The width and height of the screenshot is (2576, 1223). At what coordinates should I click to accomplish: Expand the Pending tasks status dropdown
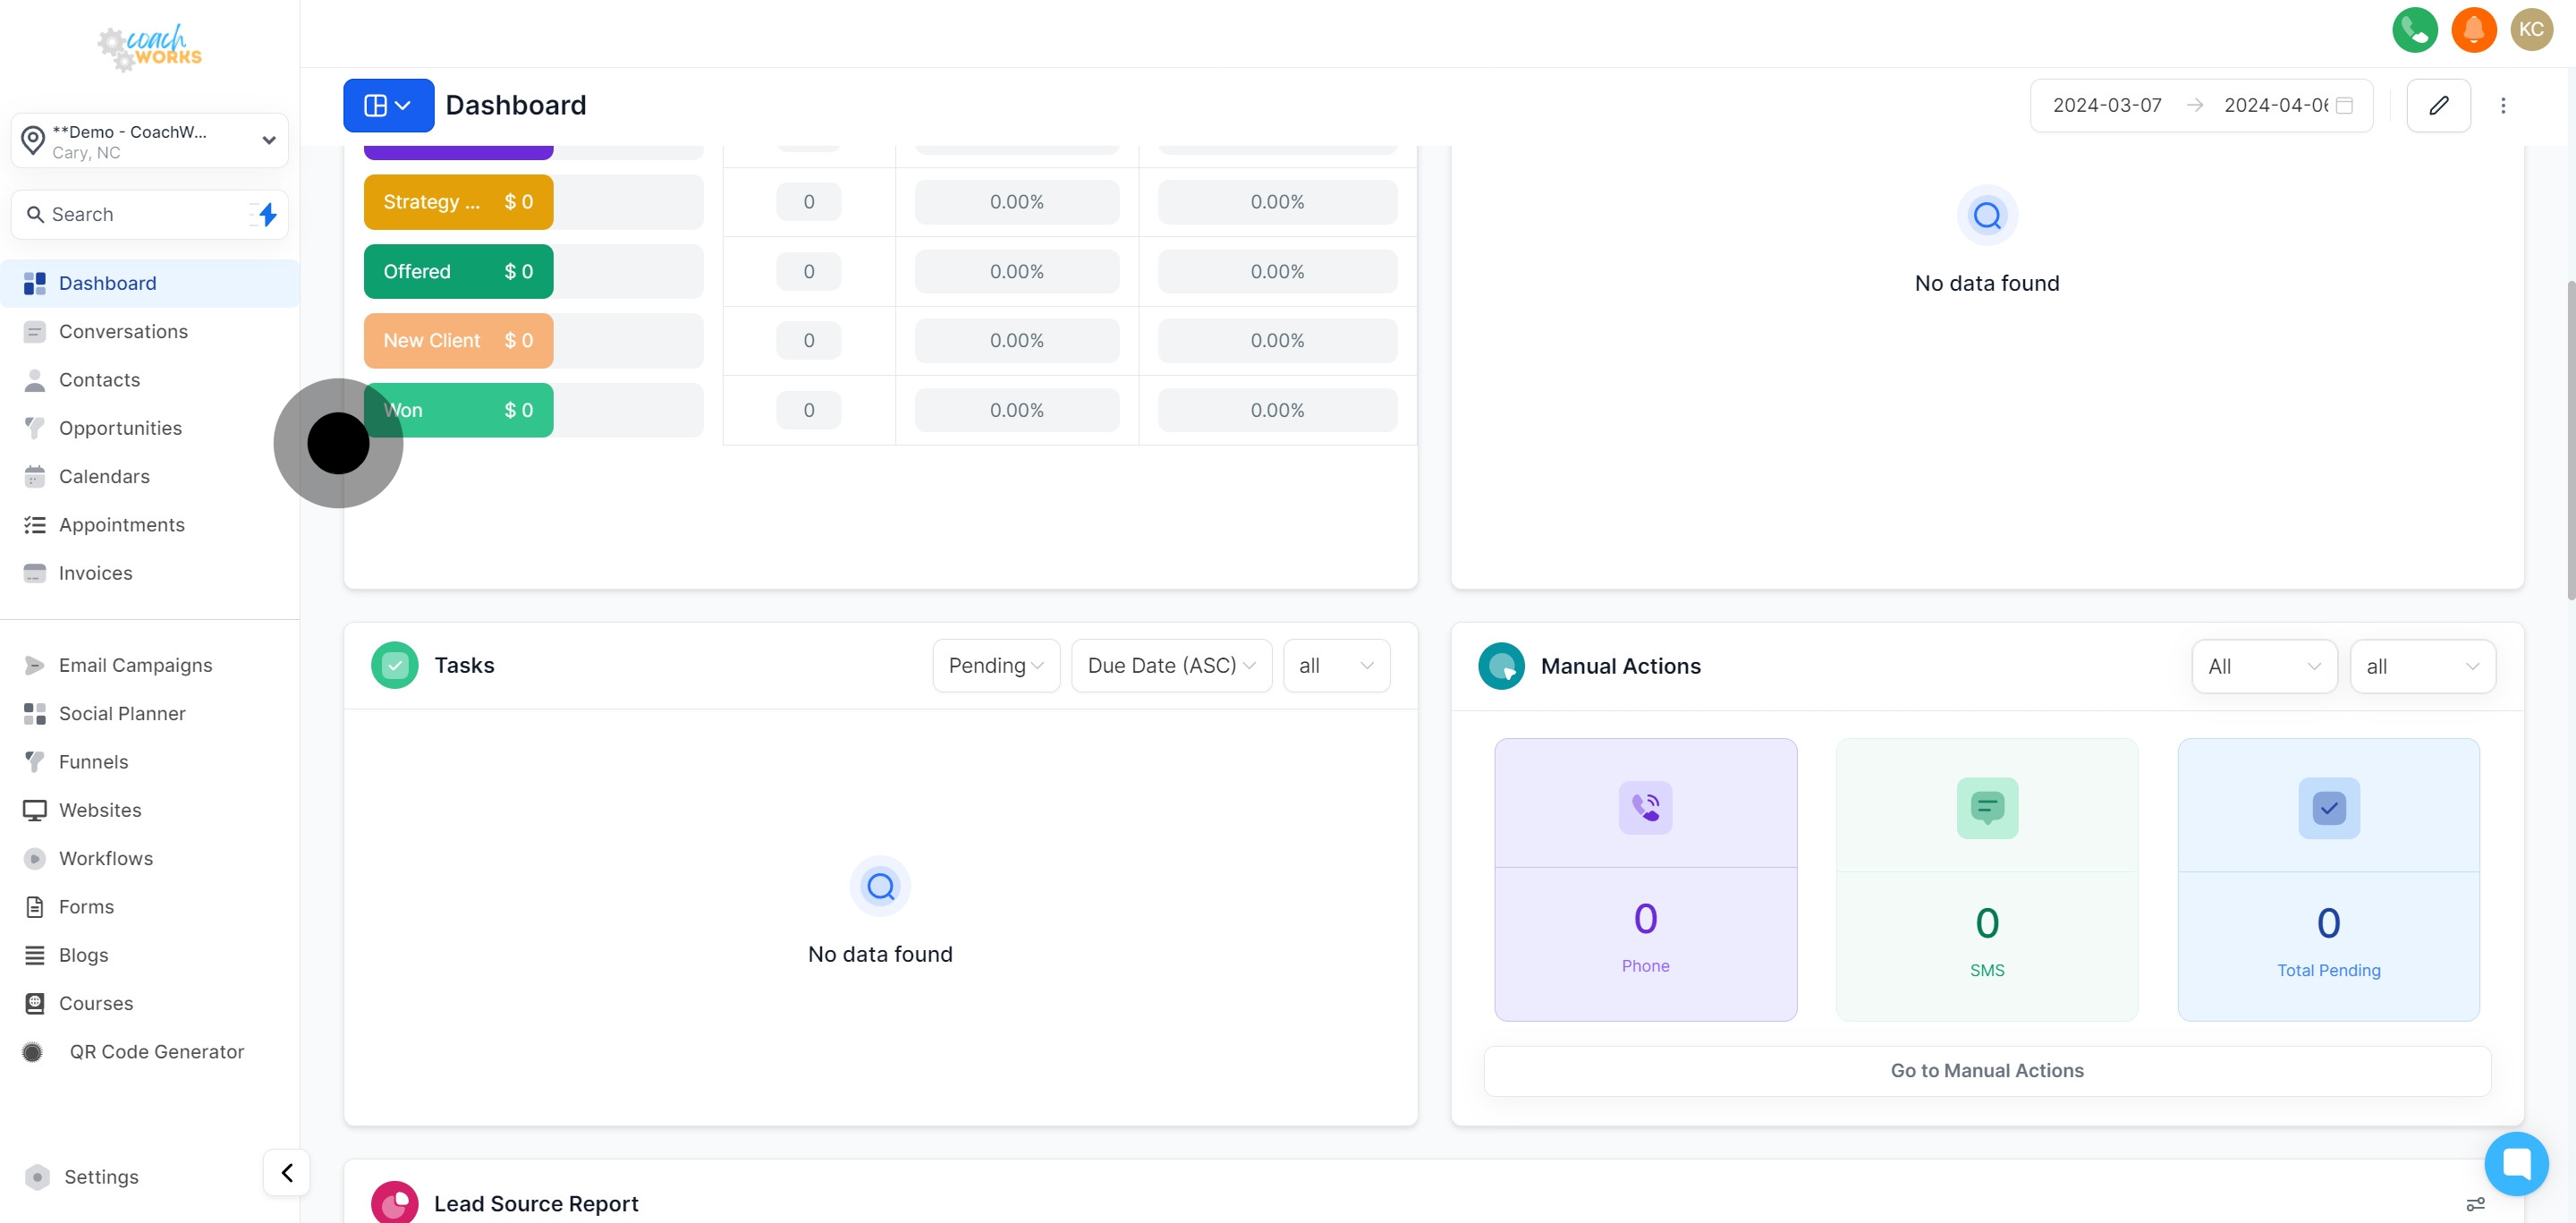pyautogui.click(x=996, y=665)
